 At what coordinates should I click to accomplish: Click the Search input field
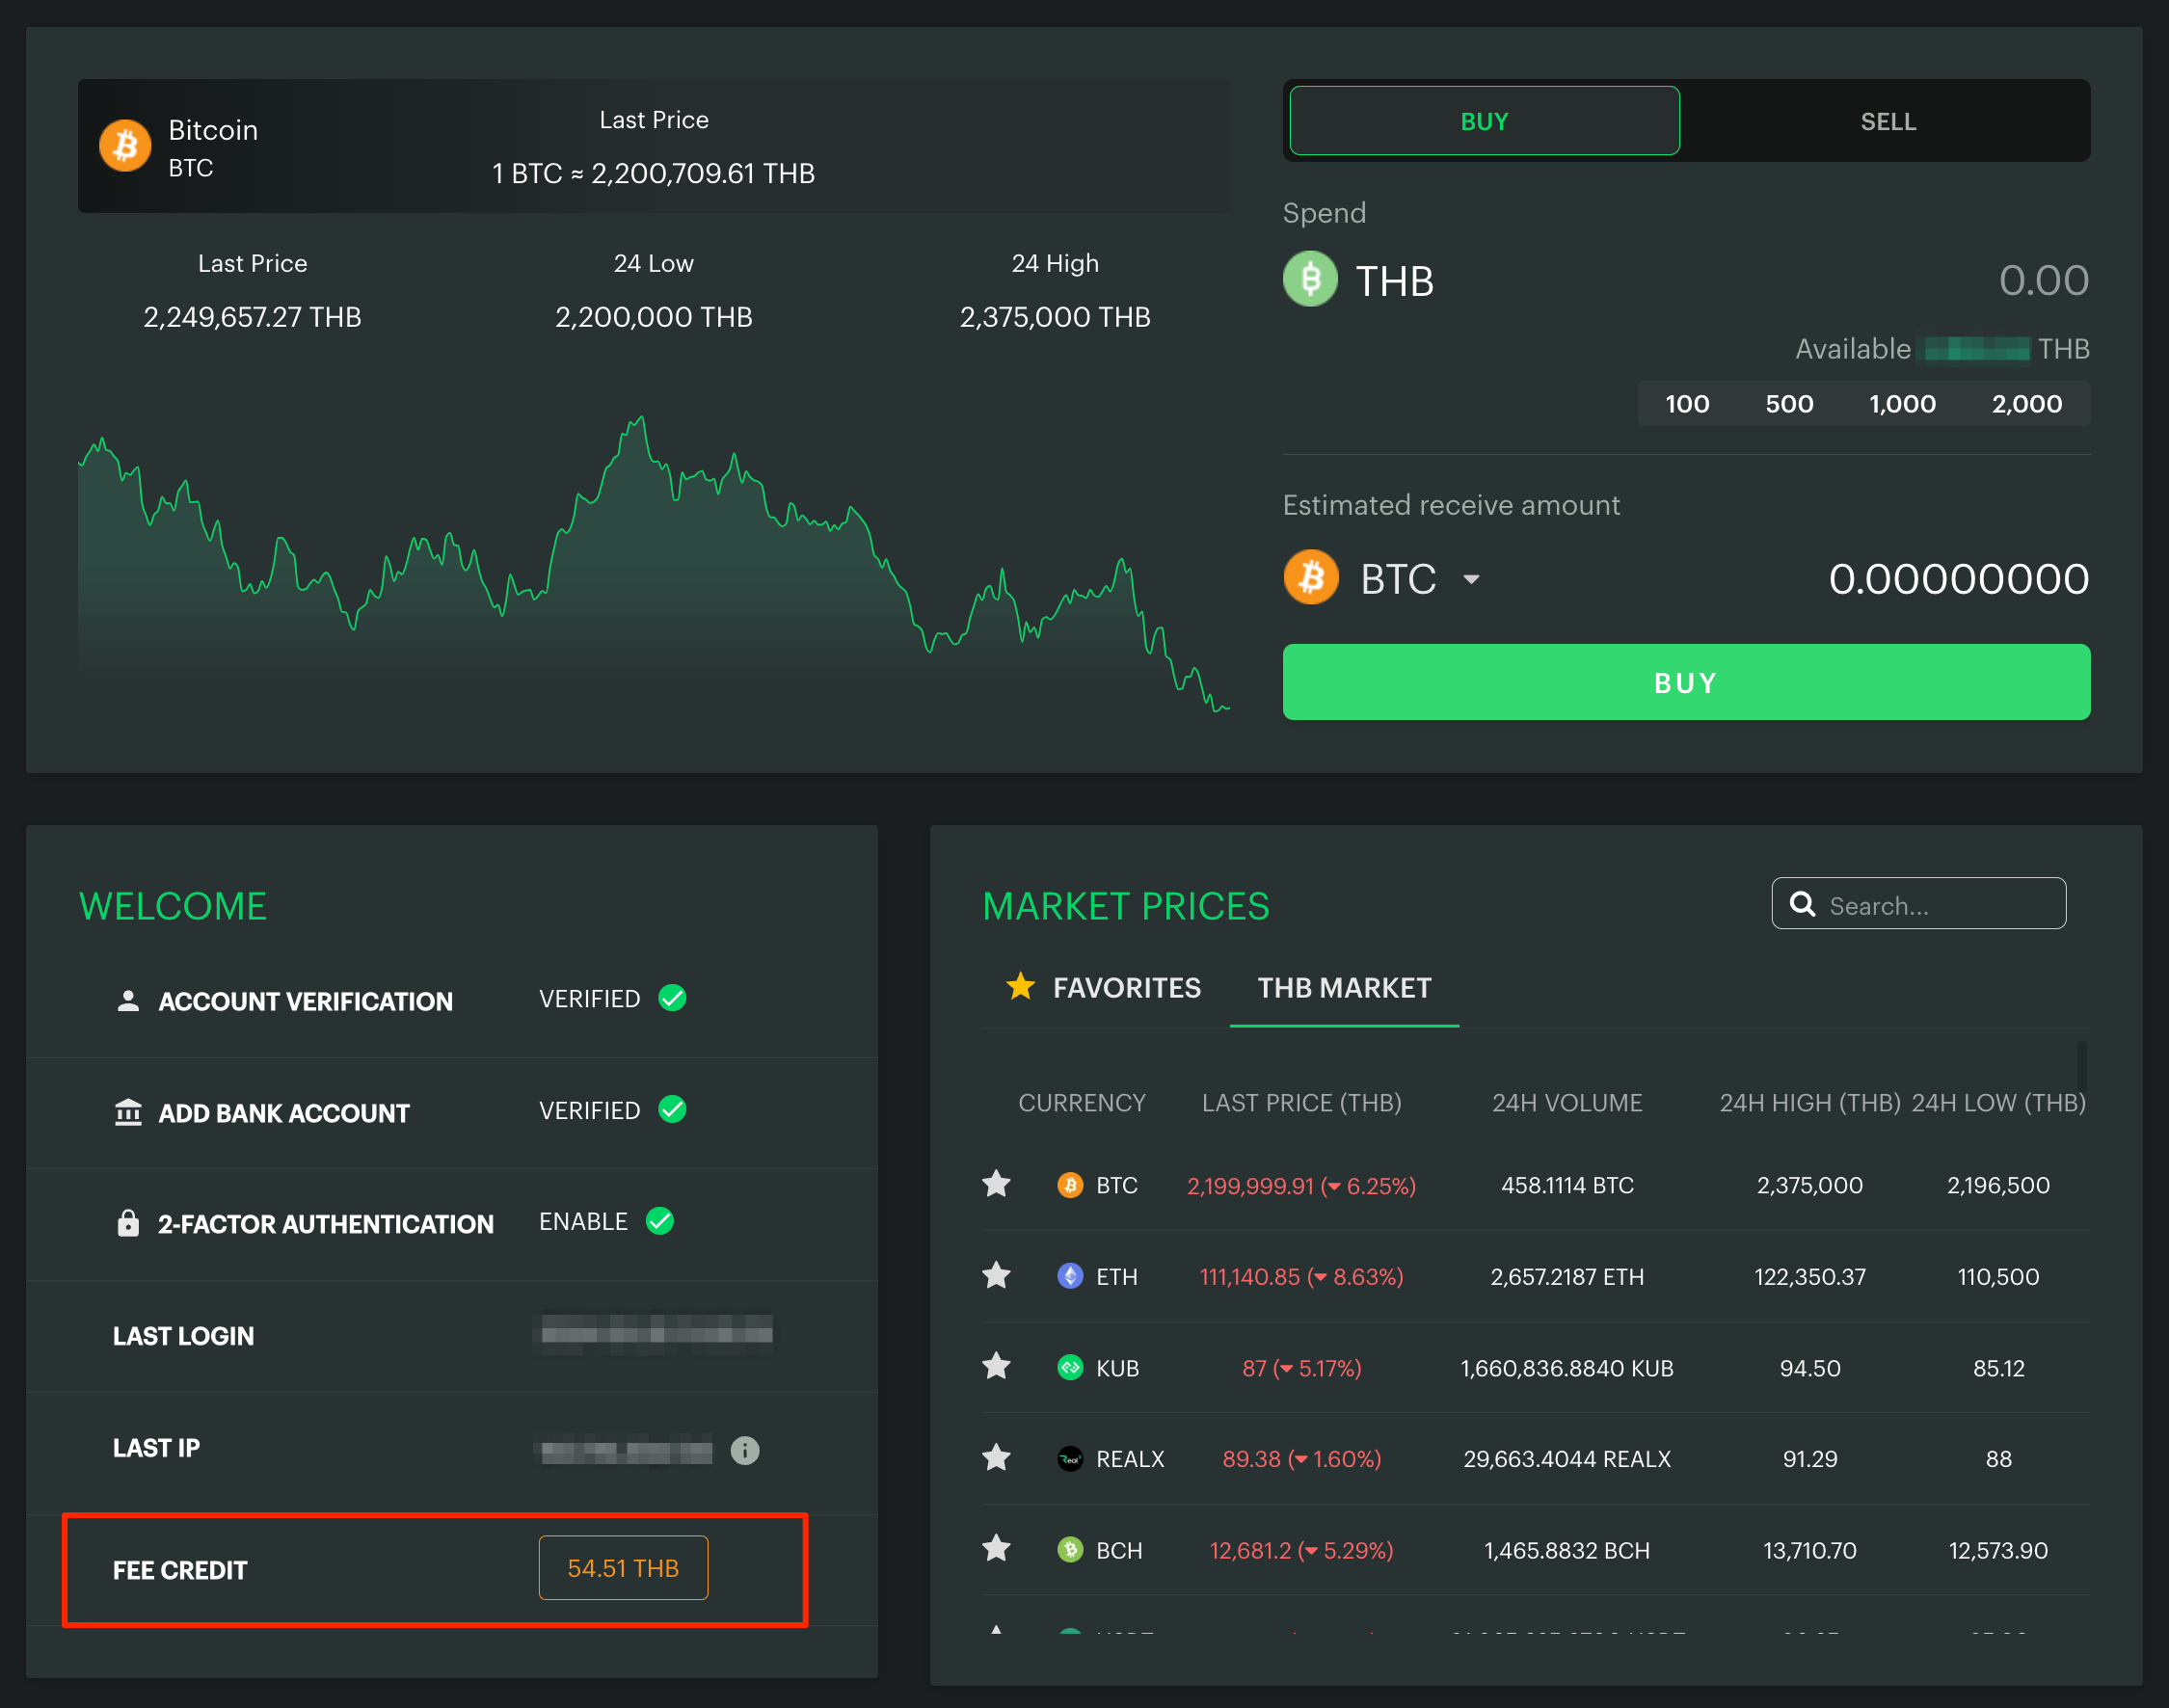(x=1935, y=905)
